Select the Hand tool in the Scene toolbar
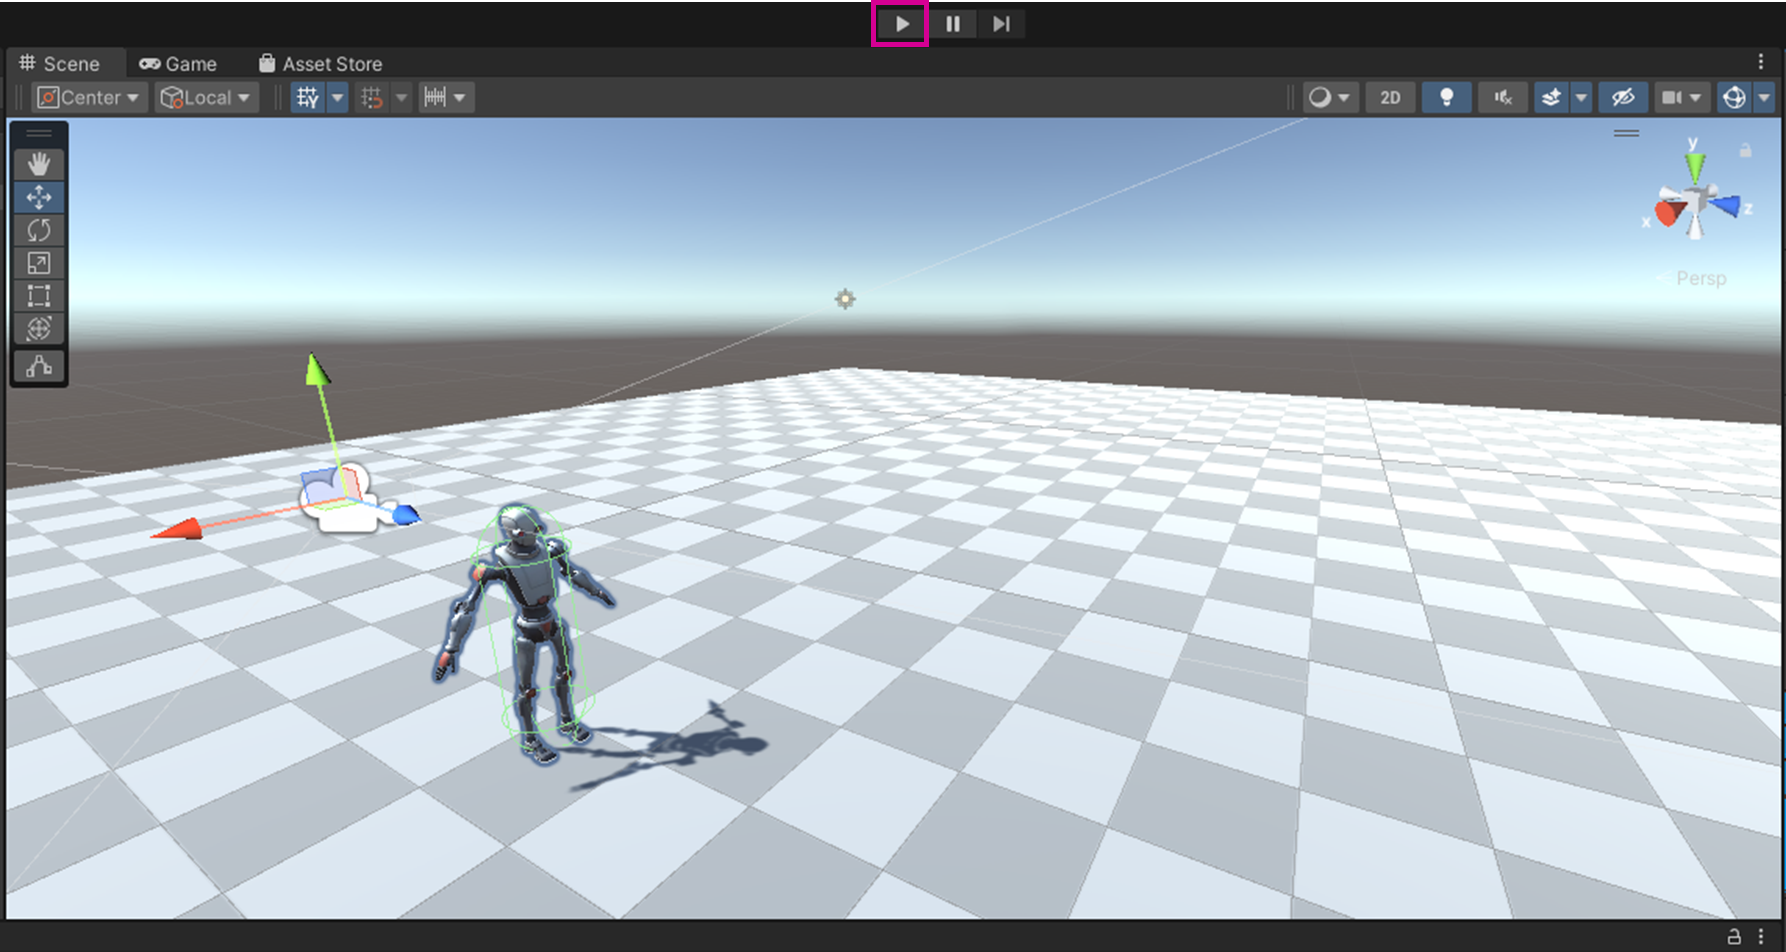The width and height of the screenshot is (1786, 952). [39, 164]
